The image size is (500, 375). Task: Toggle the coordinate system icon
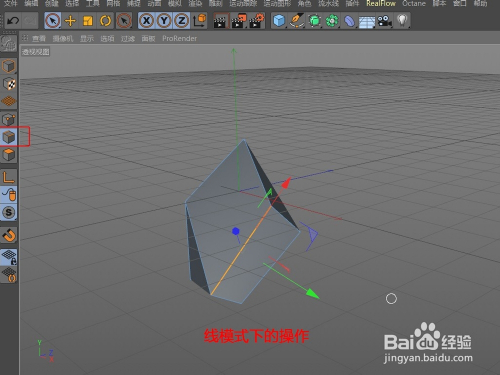pos(199,20)
